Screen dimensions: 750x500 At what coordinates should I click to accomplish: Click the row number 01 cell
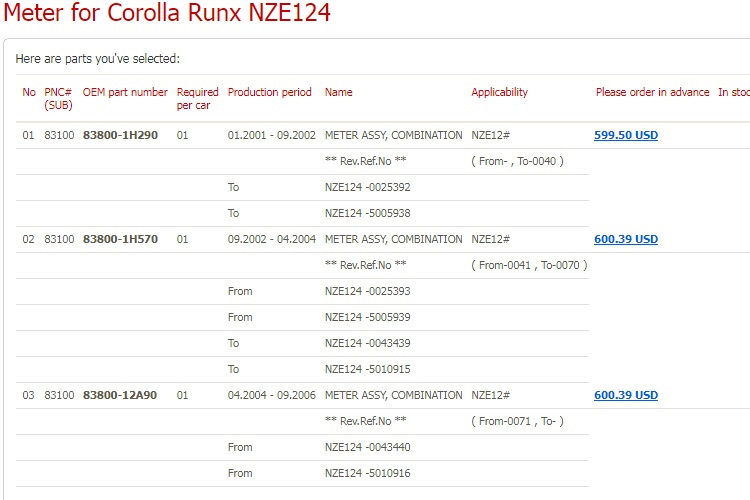pos(28,135)
